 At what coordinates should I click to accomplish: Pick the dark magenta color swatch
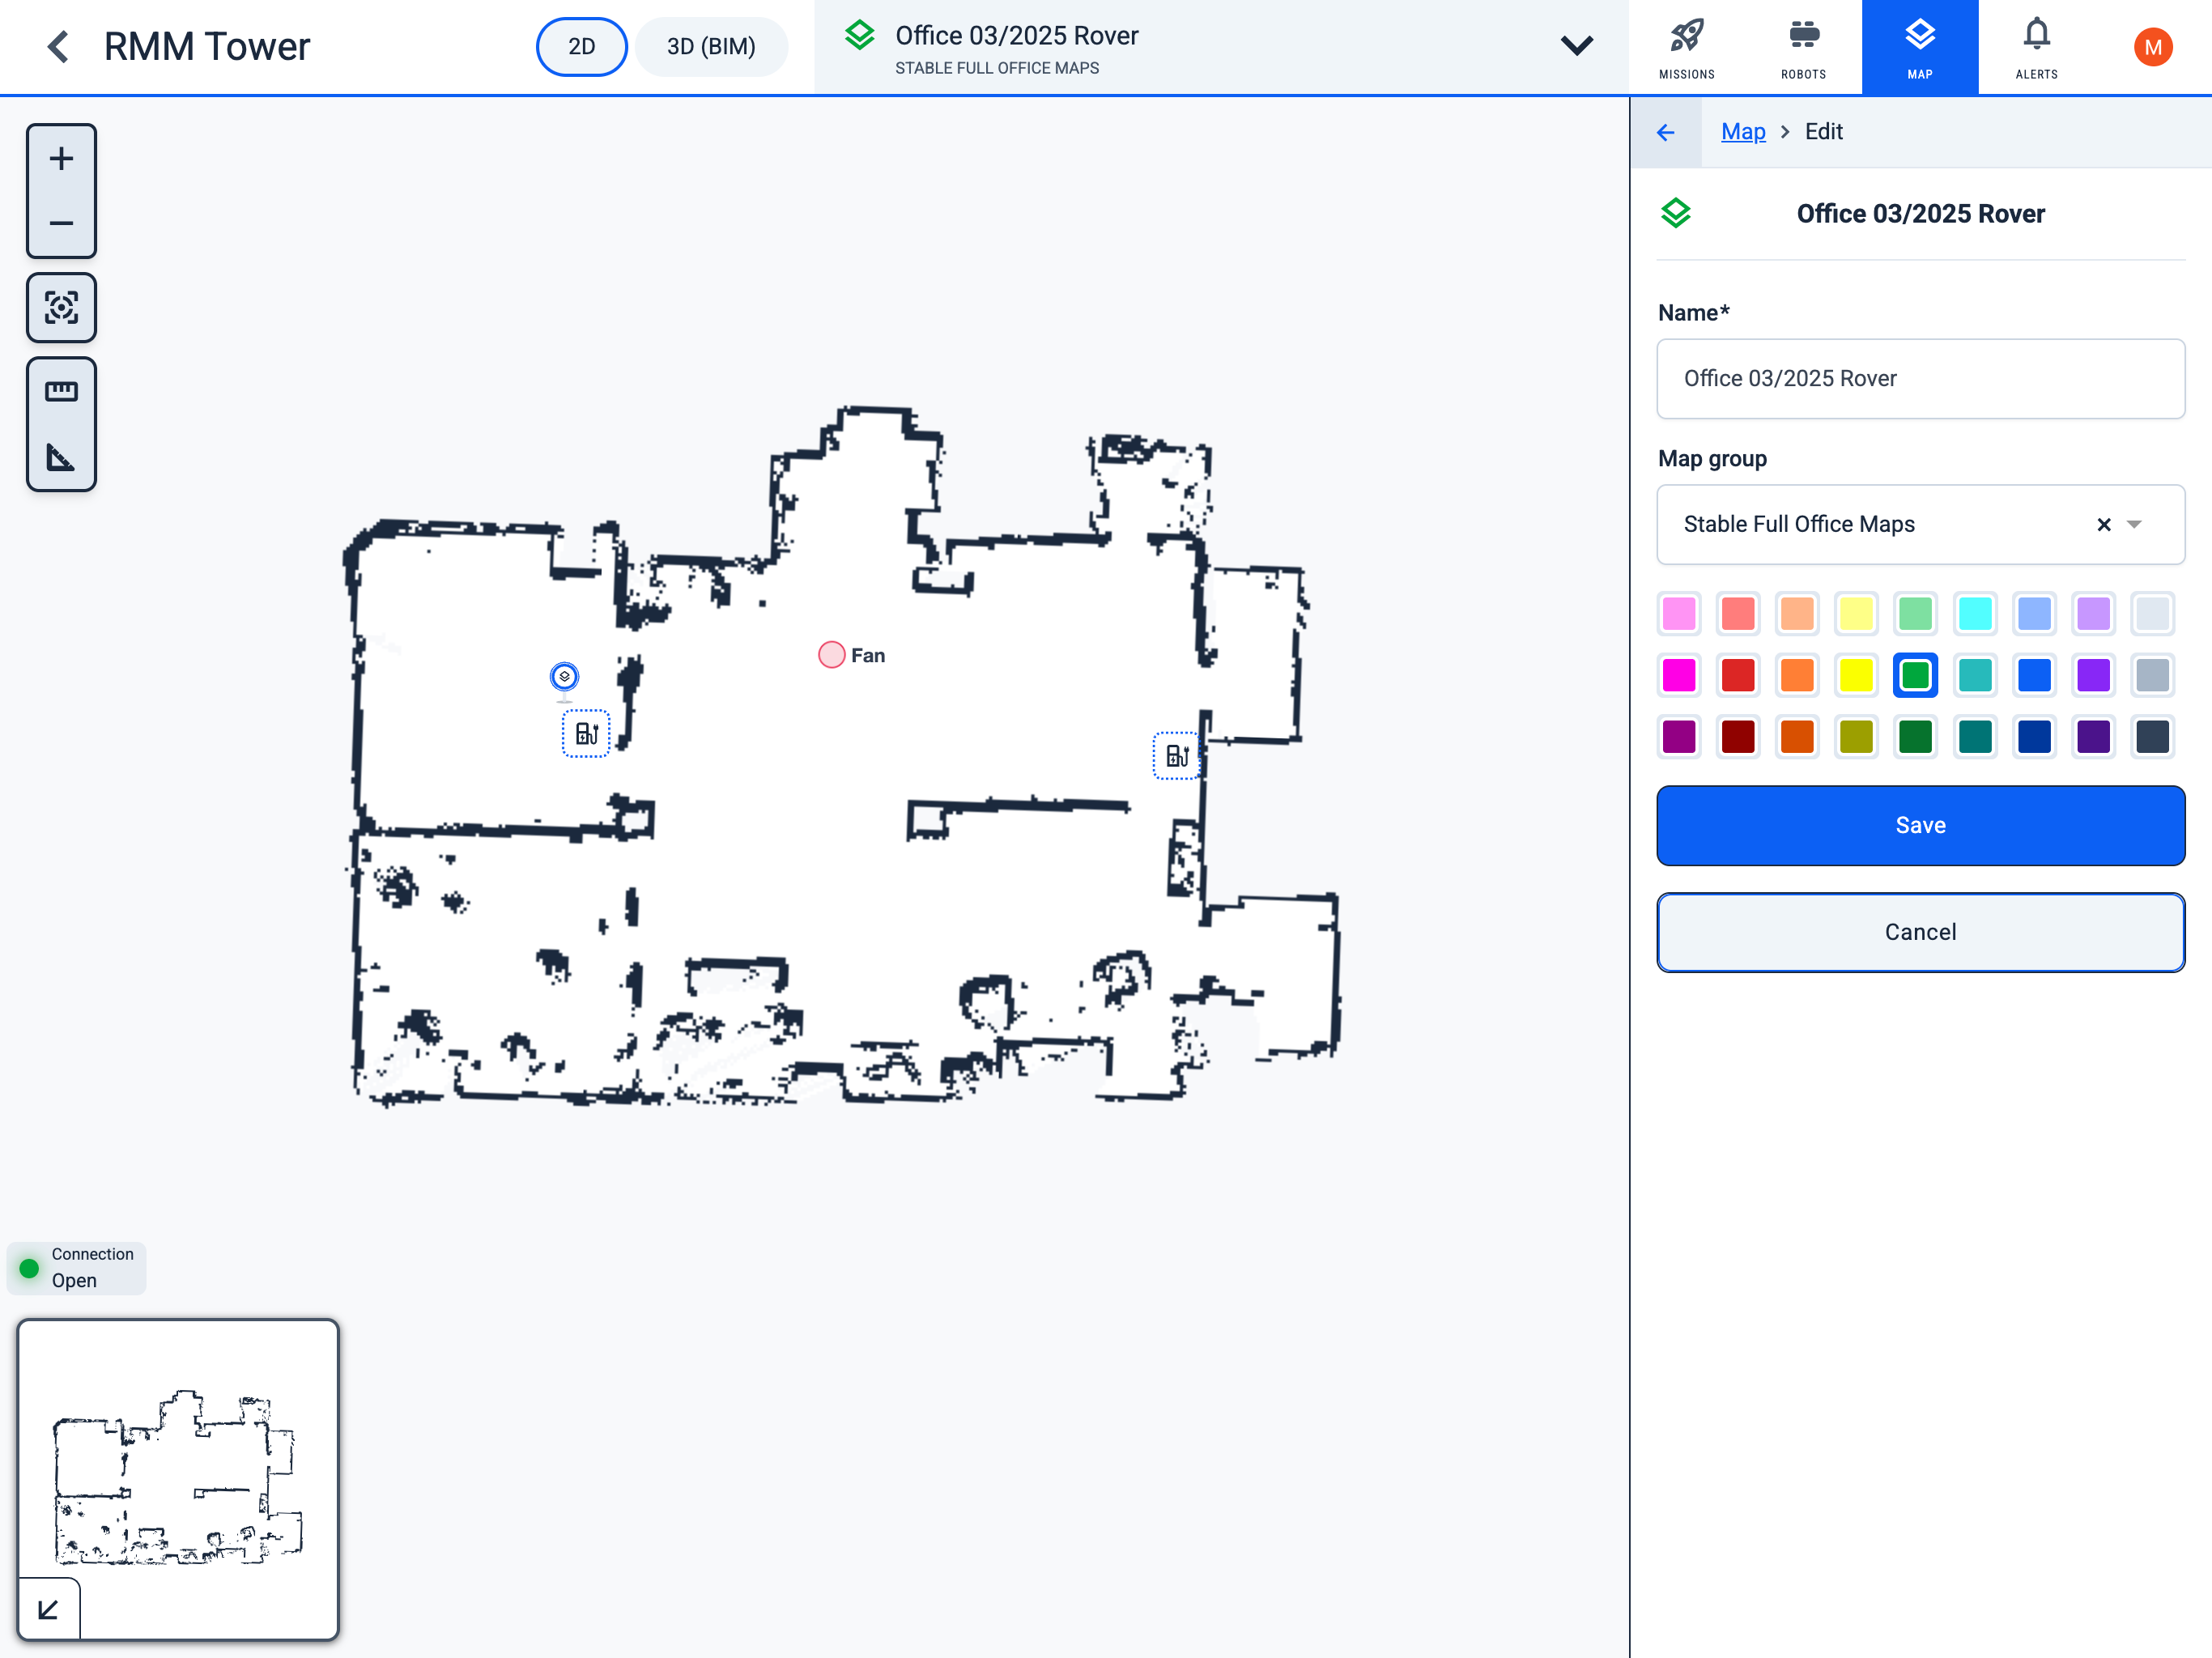tap(1679, 737)
